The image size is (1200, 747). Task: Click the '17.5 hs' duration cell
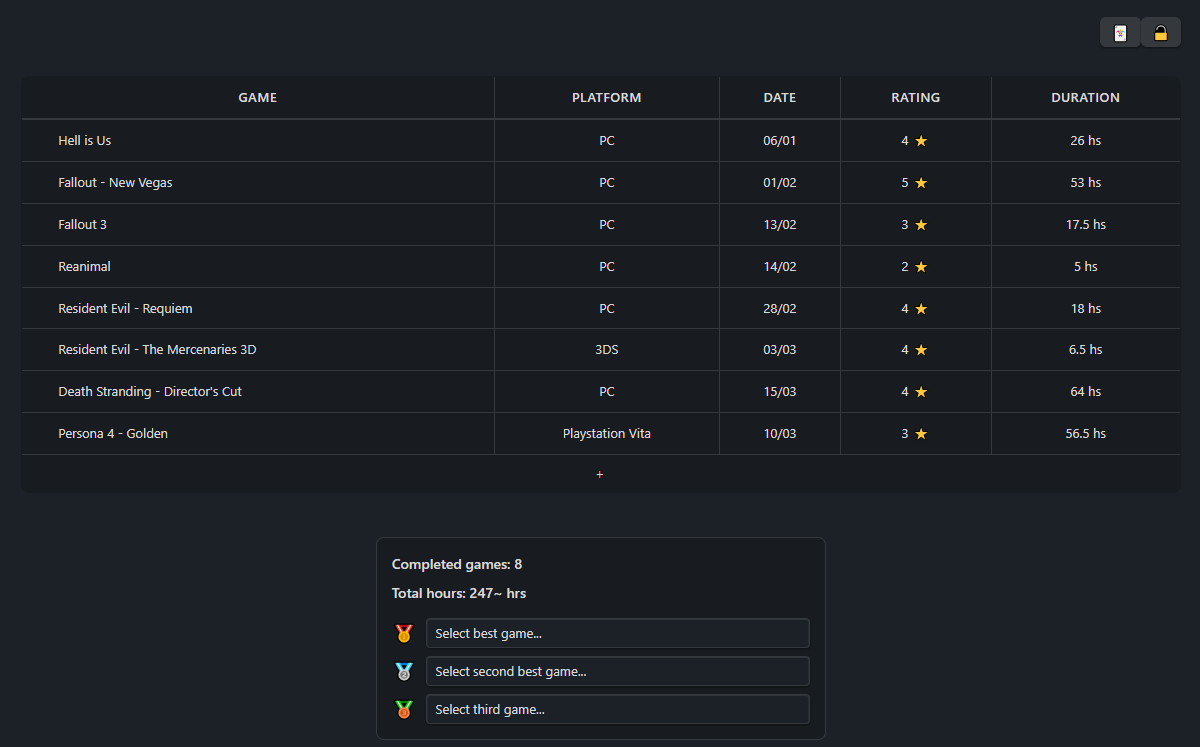point(1086,225)
